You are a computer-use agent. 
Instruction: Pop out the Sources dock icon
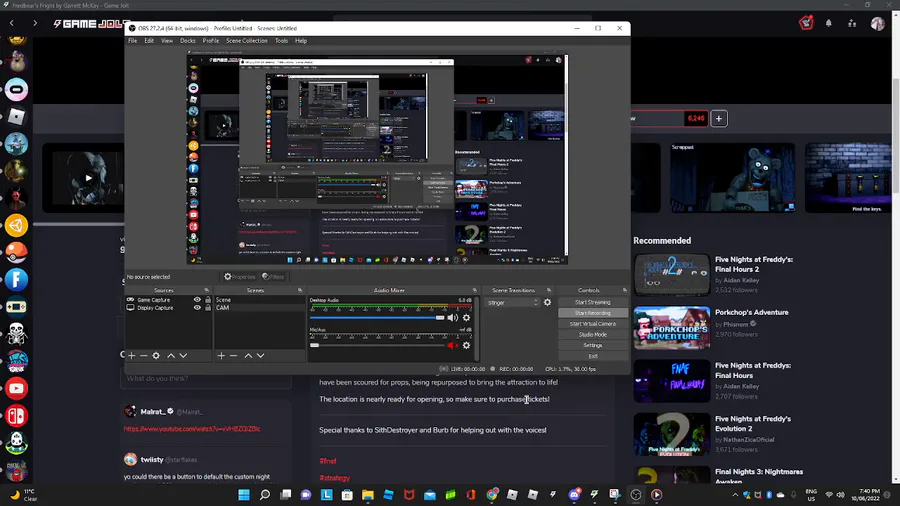[x=207, y=290]
